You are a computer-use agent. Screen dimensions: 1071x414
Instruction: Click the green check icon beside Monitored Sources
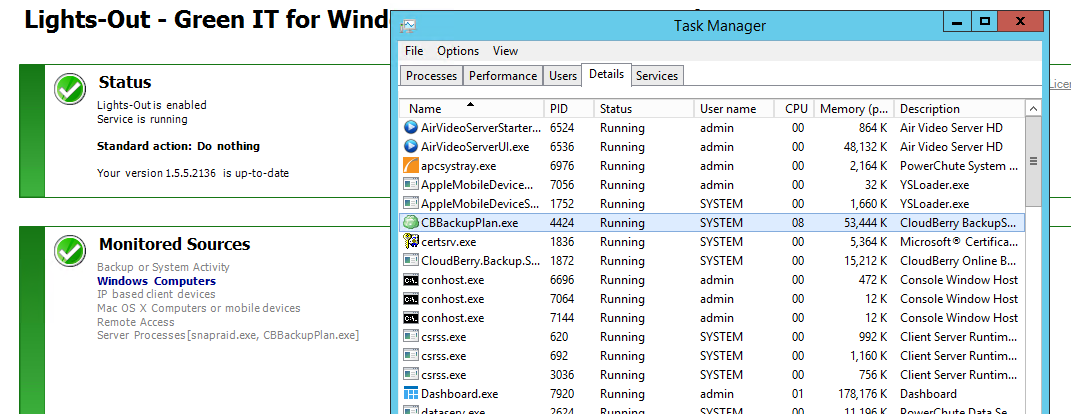tap(70, 250)
